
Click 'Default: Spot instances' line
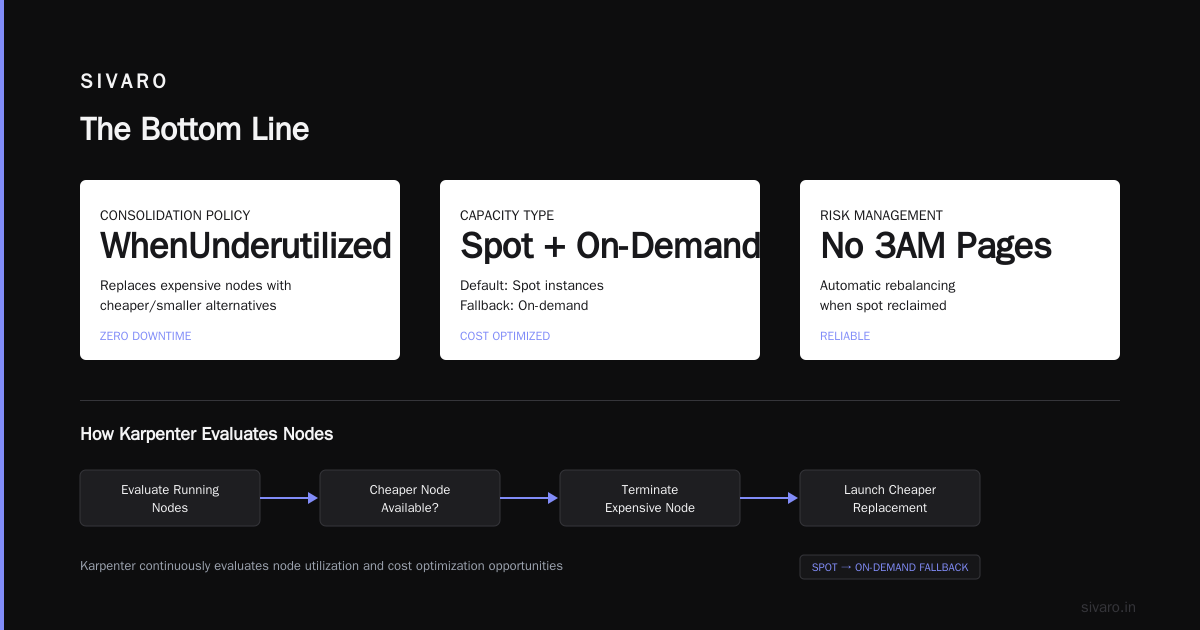click(x=532, y=285)
